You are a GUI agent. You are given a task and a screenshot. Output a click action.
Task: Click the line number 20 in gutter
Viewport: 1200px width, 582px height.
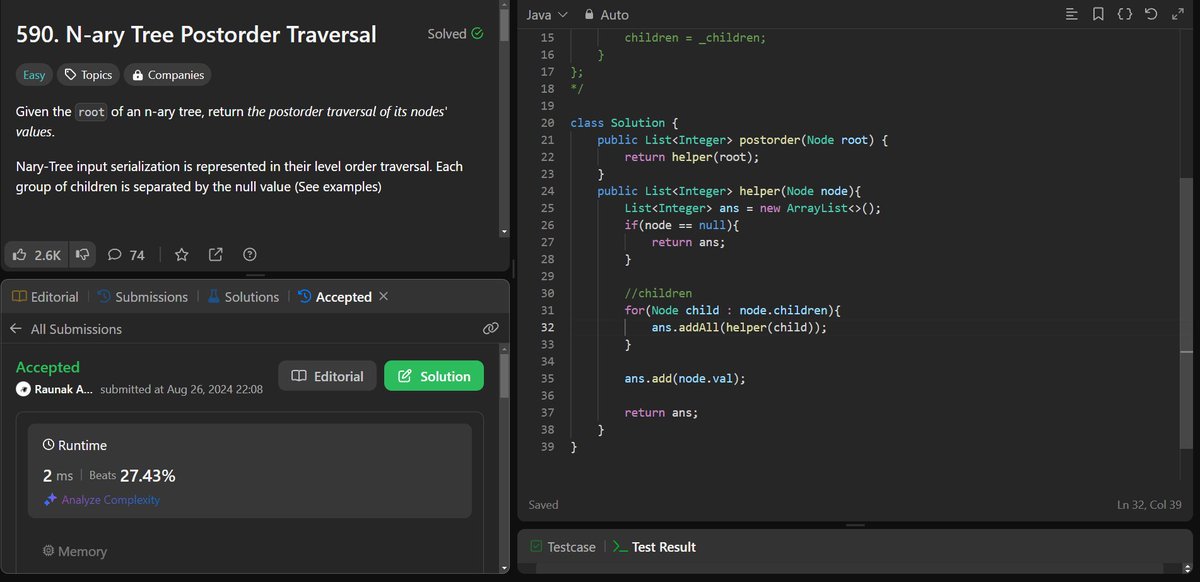pos(546,123)
